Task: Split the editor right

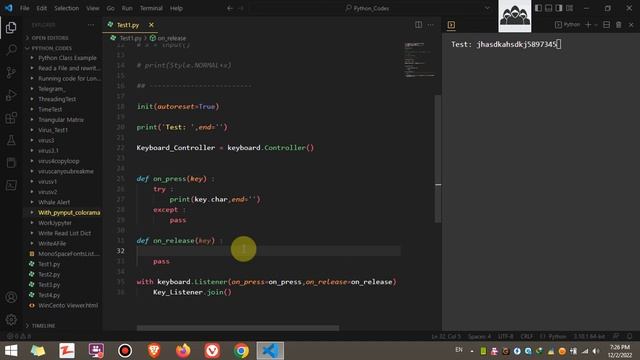Action: coord(418,25)
